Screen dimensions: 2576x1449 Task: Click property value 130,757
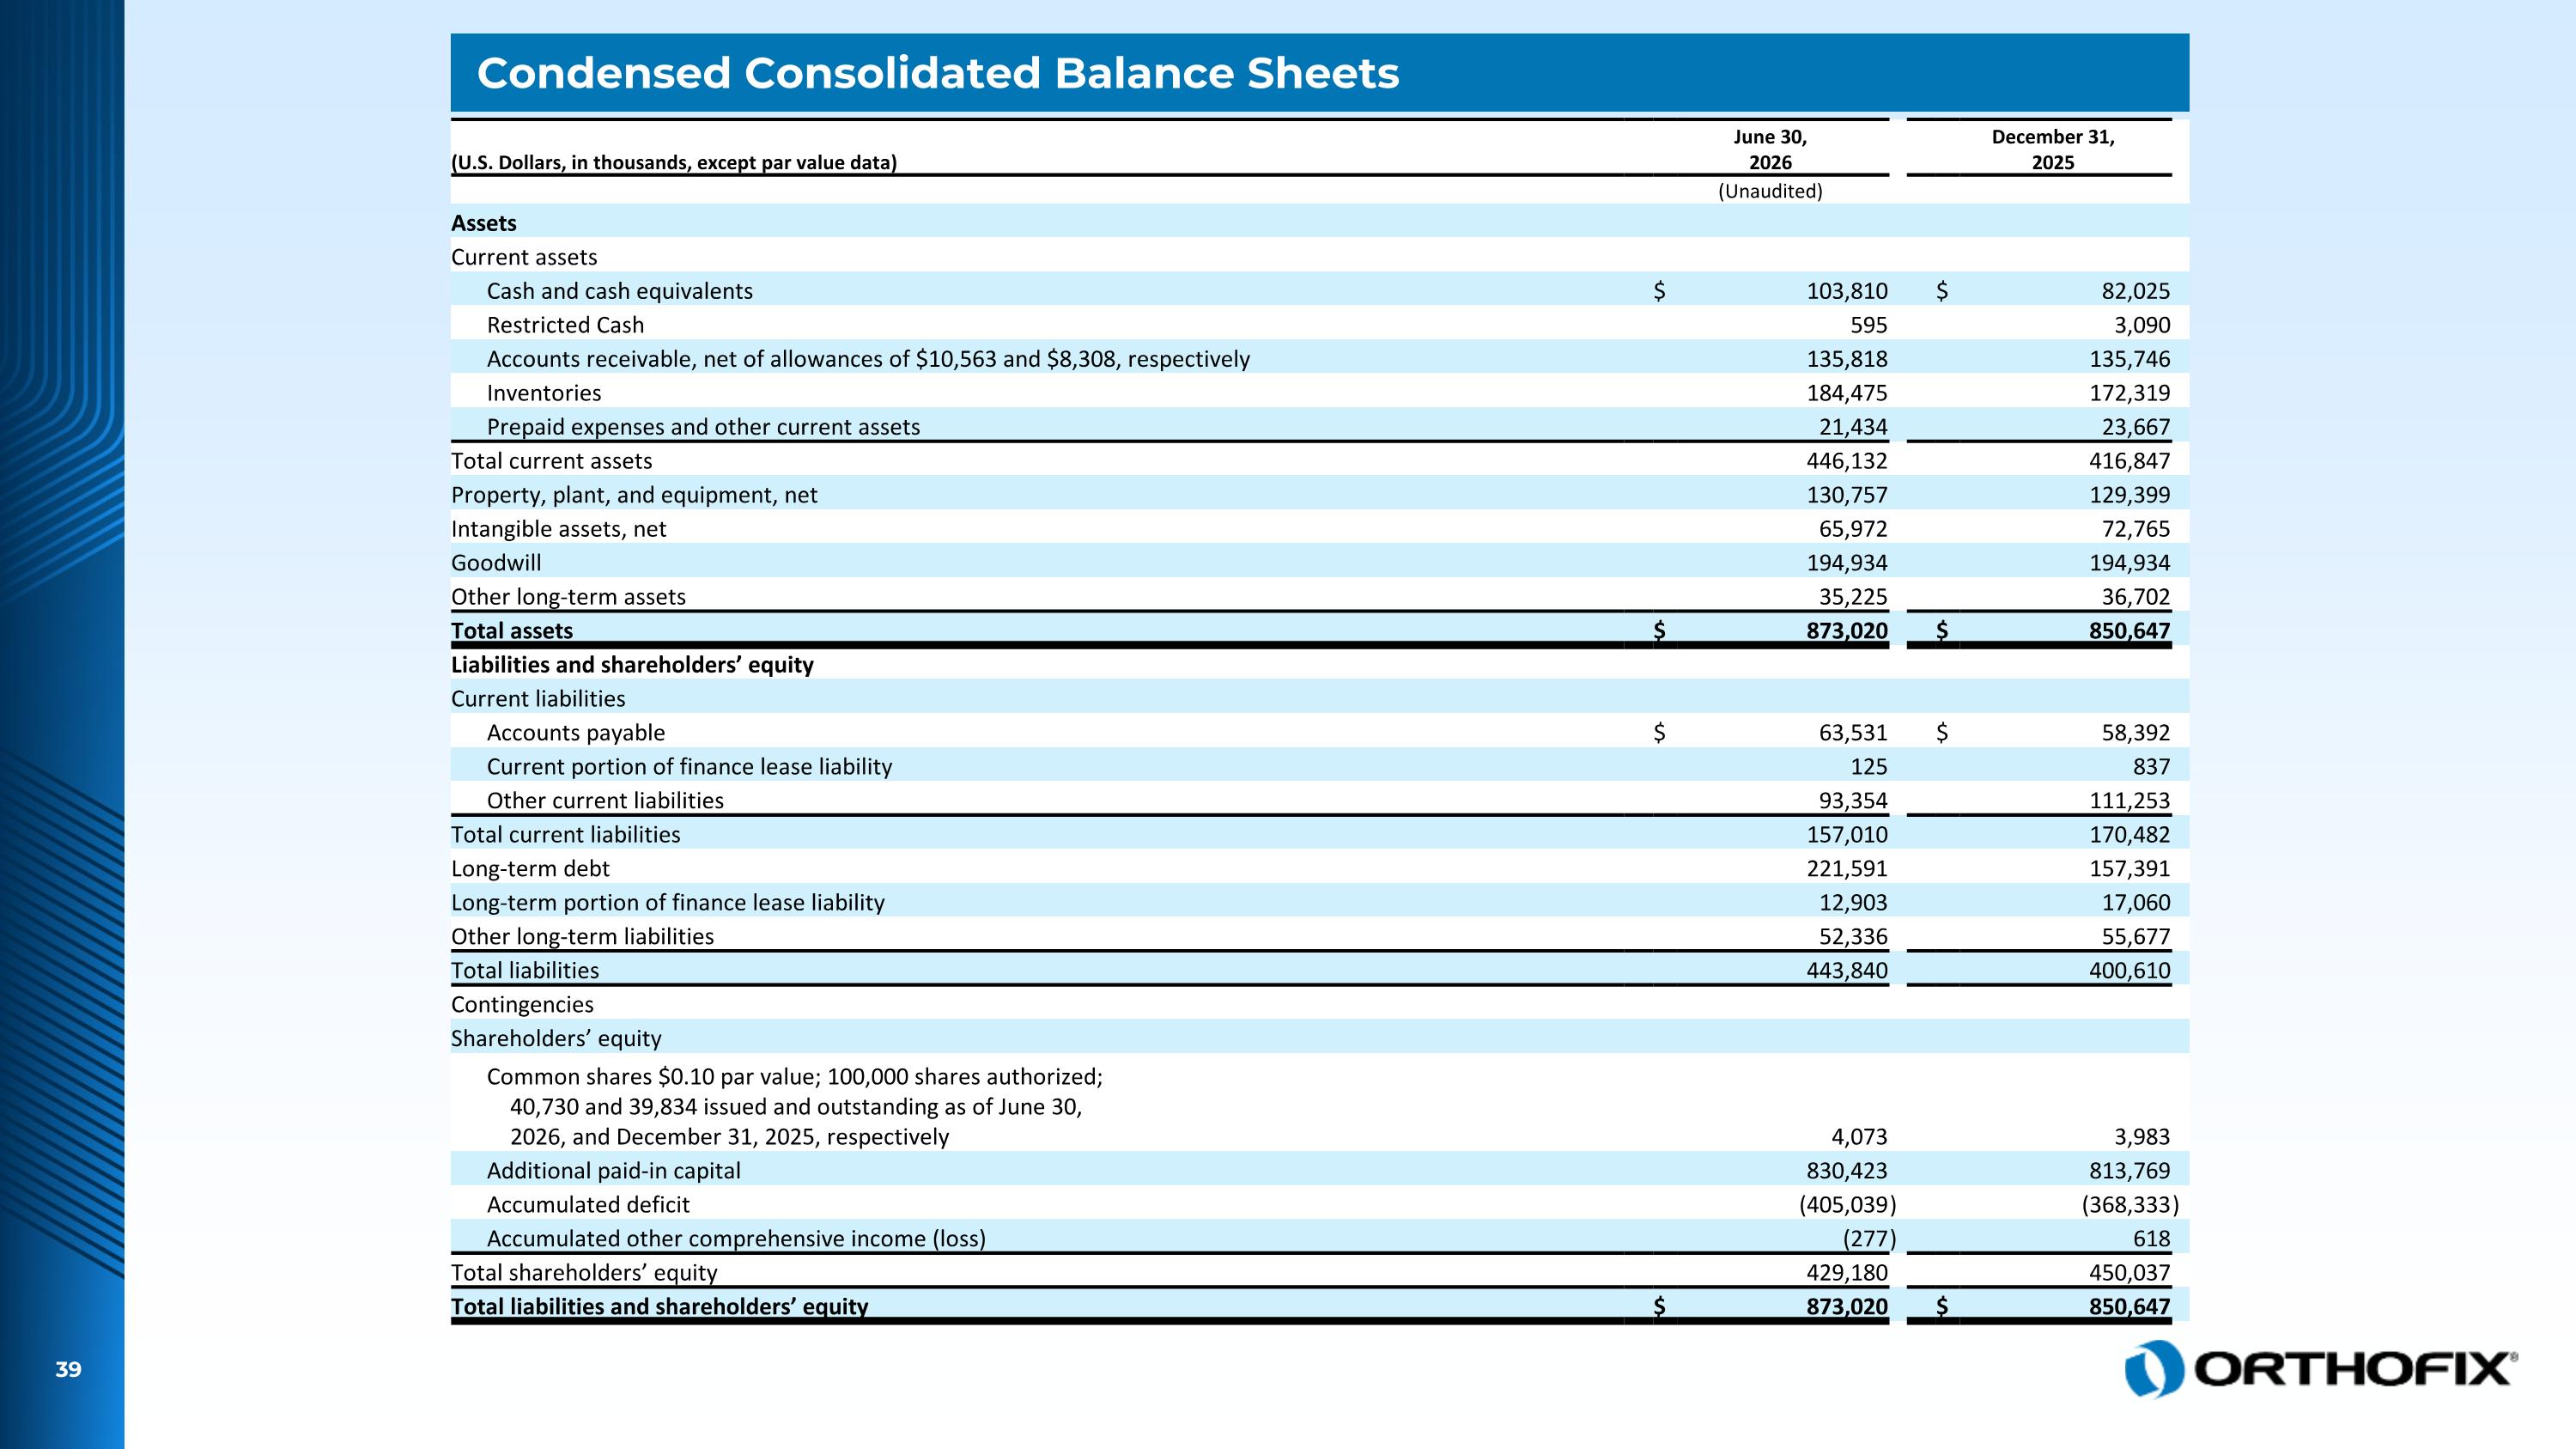coord(1847,495)
